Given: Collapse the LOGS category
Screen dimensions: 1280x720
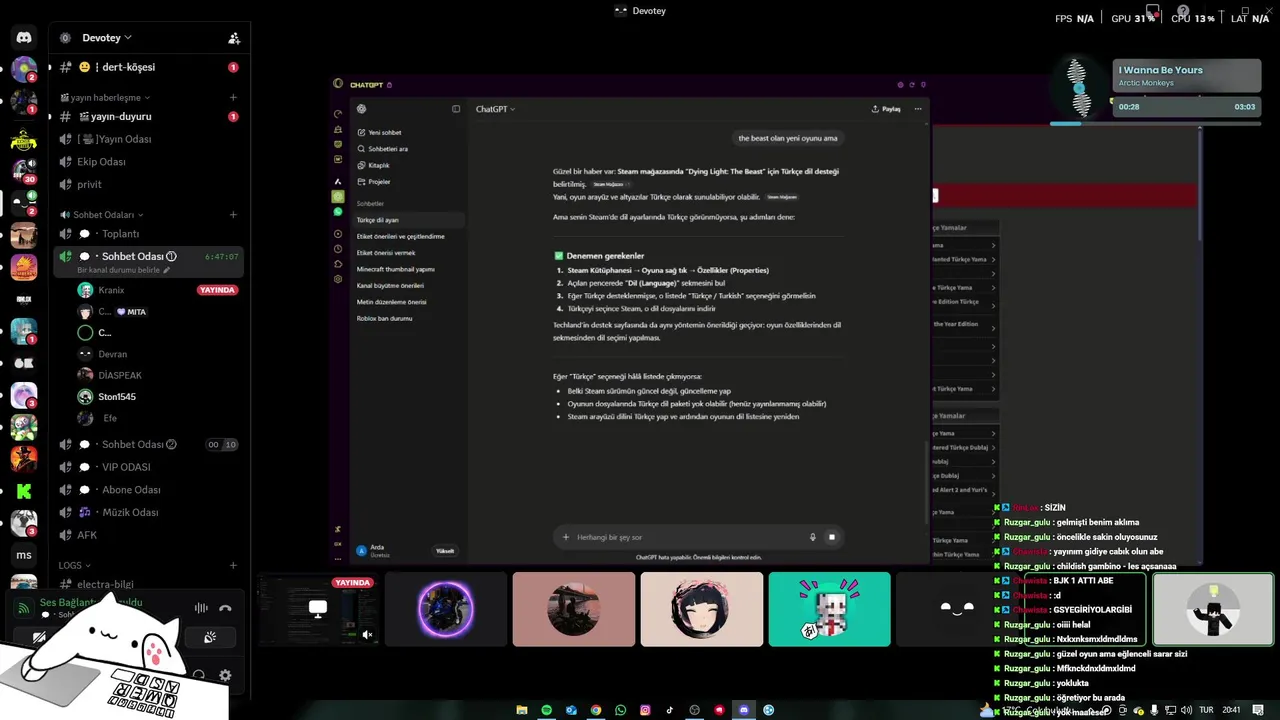Looking at the screenshot, I should point(75,565).
